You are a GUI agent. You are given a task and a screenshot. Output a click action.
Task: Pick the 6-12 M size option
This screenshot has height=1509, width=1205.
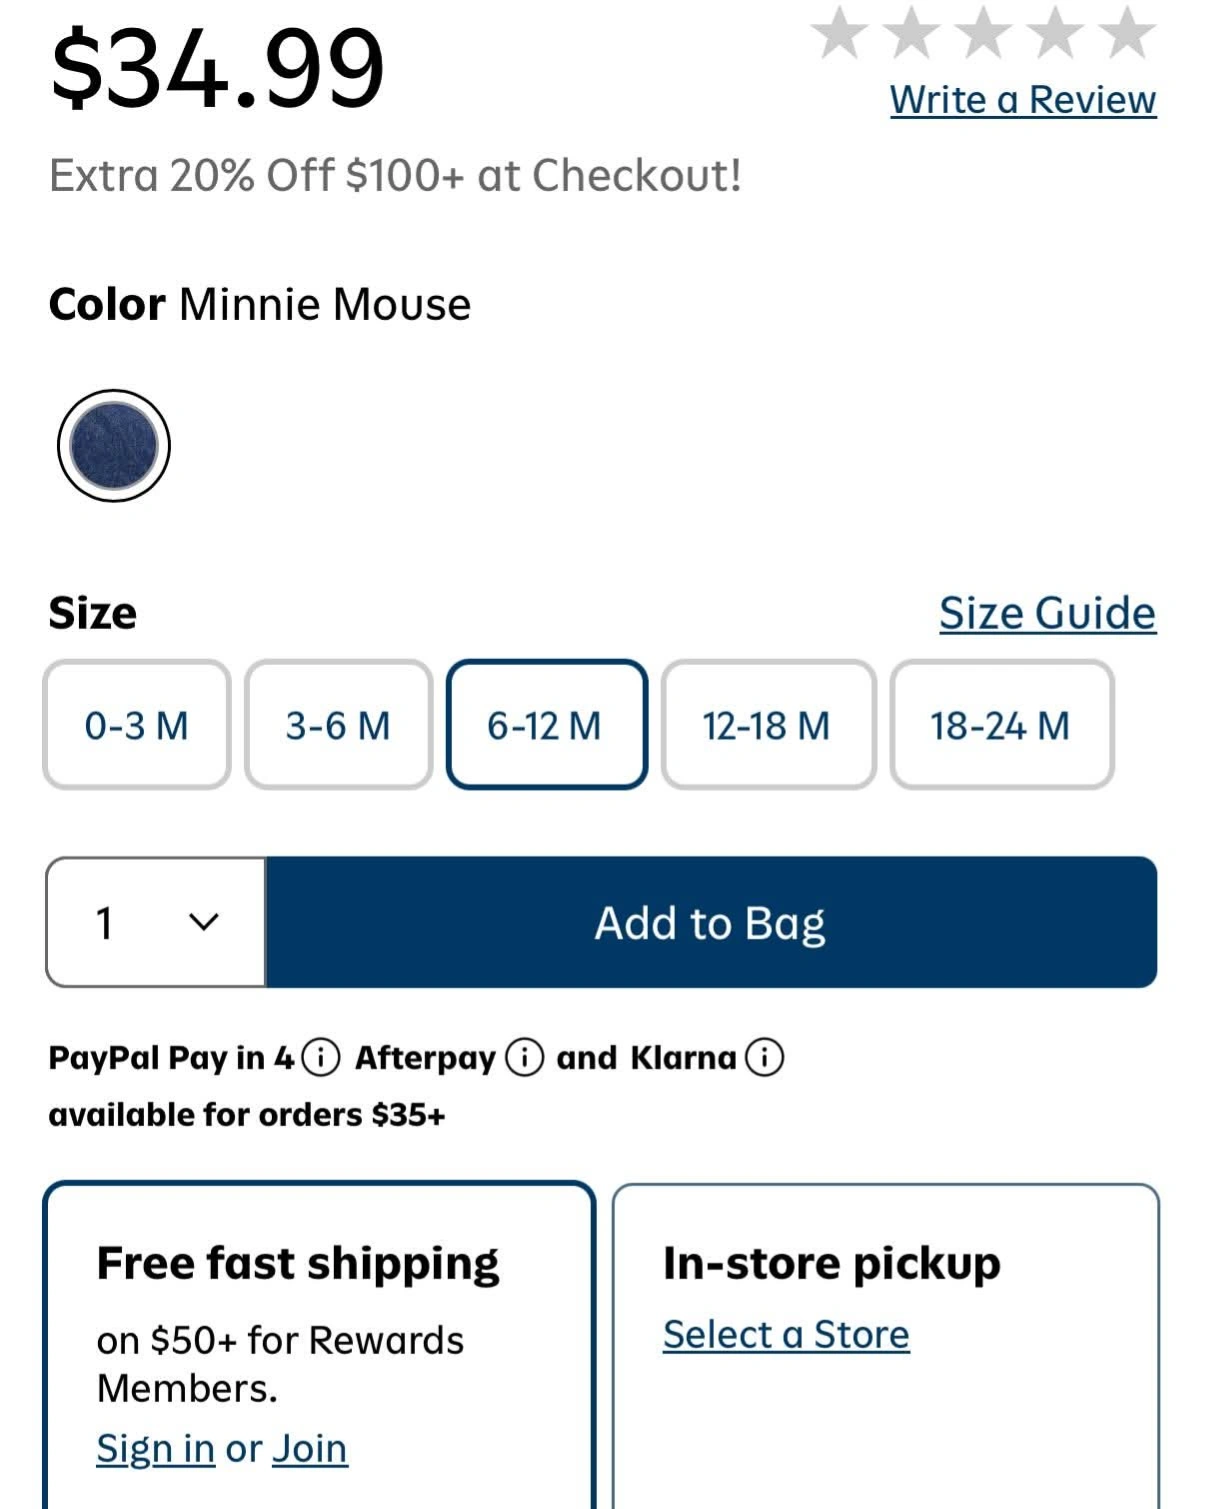[x=546, y=725]
